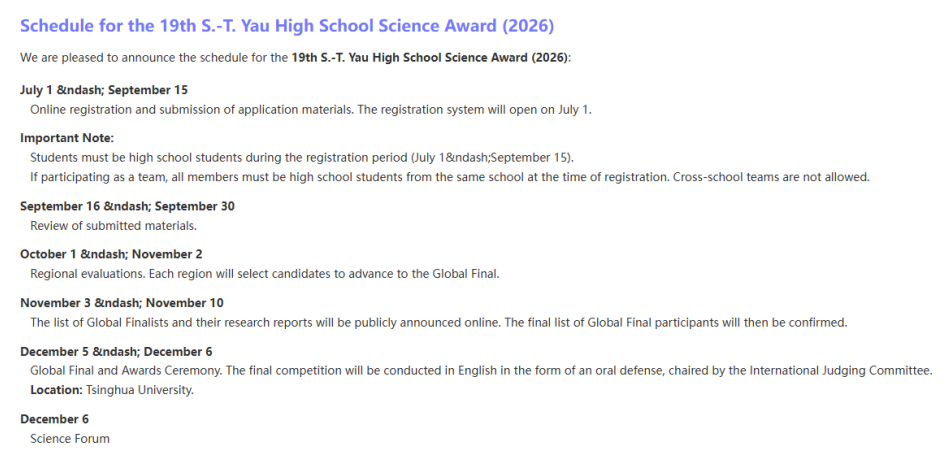Click the Science Forum text
944x461 pixels.
[x=70, y=438]
